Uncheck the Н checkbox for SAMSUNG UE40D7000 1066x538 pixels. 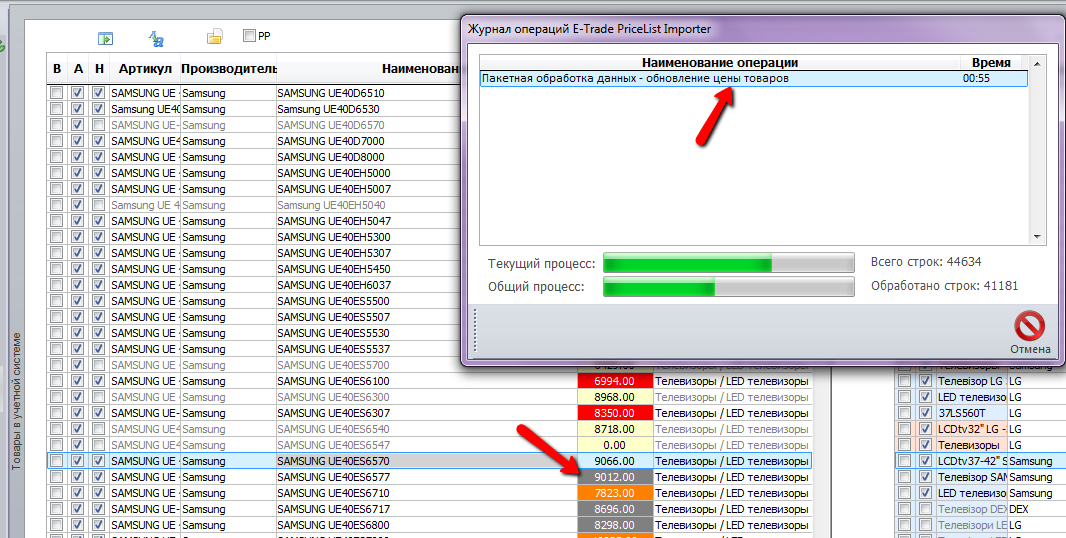click(99, 141)
